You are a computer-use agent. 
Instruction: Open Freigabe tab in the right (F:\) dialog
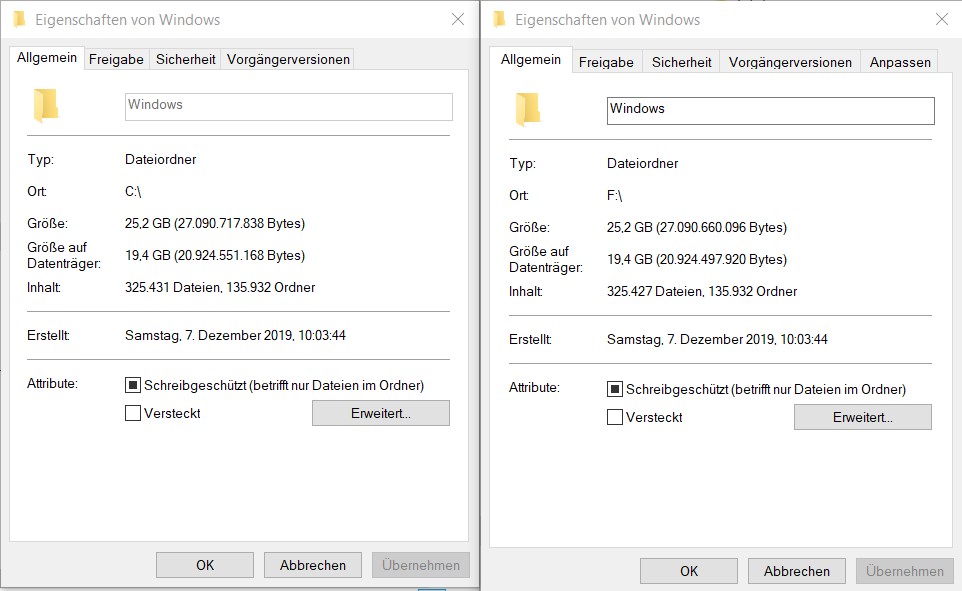click(x=606, y=63)
